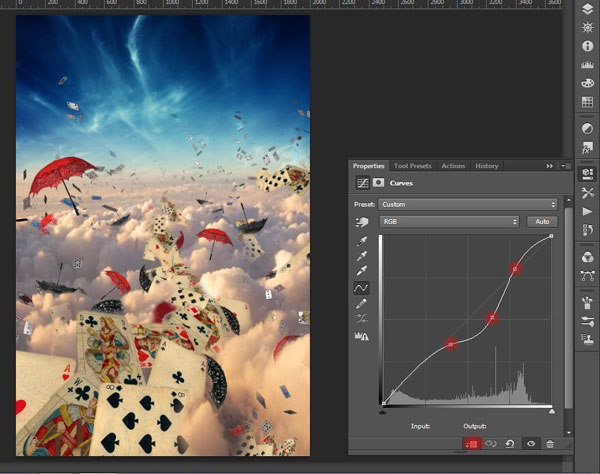Open the Styles fx panel icon

pyautogui.click(x=587, y=147)
